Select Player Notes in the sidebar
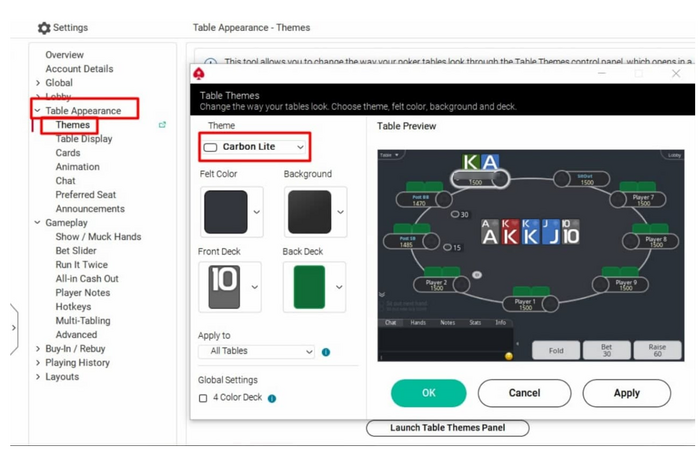The width and height of the screenshot is (700, 458). (x=83, y=293)
